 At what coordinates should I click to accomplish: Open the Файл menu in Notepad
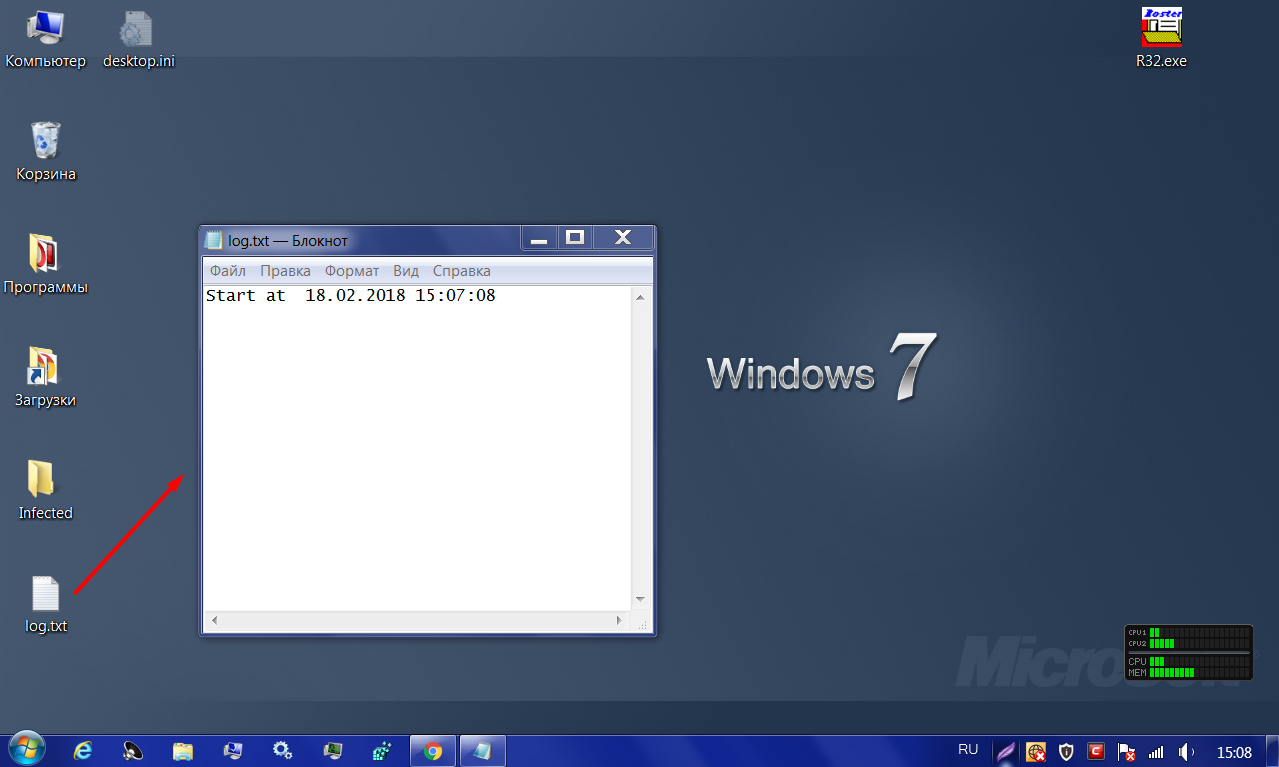click(228, 271)
